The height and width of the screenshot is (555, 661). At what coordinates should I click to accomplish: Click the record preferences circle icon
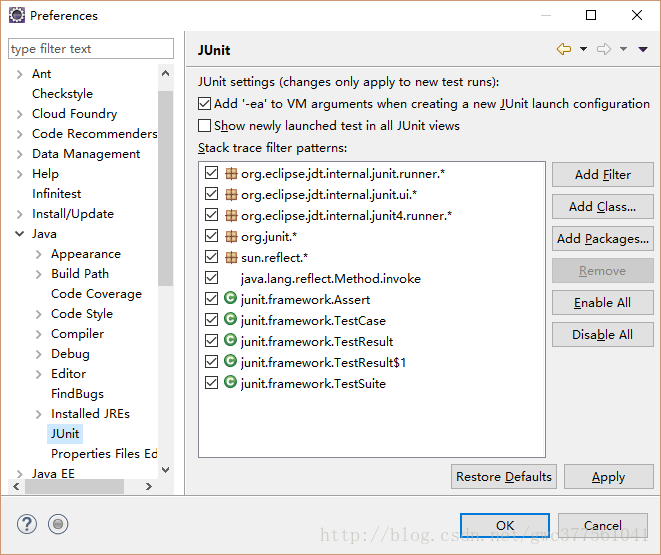(x=58, y=524)
